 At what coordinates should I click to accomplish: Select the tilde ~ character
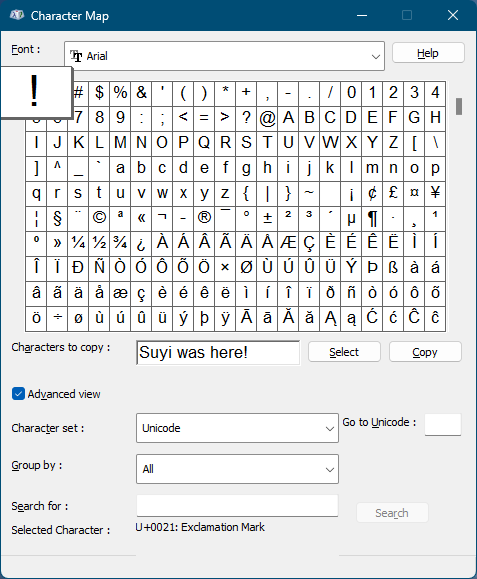coord(309,193)
